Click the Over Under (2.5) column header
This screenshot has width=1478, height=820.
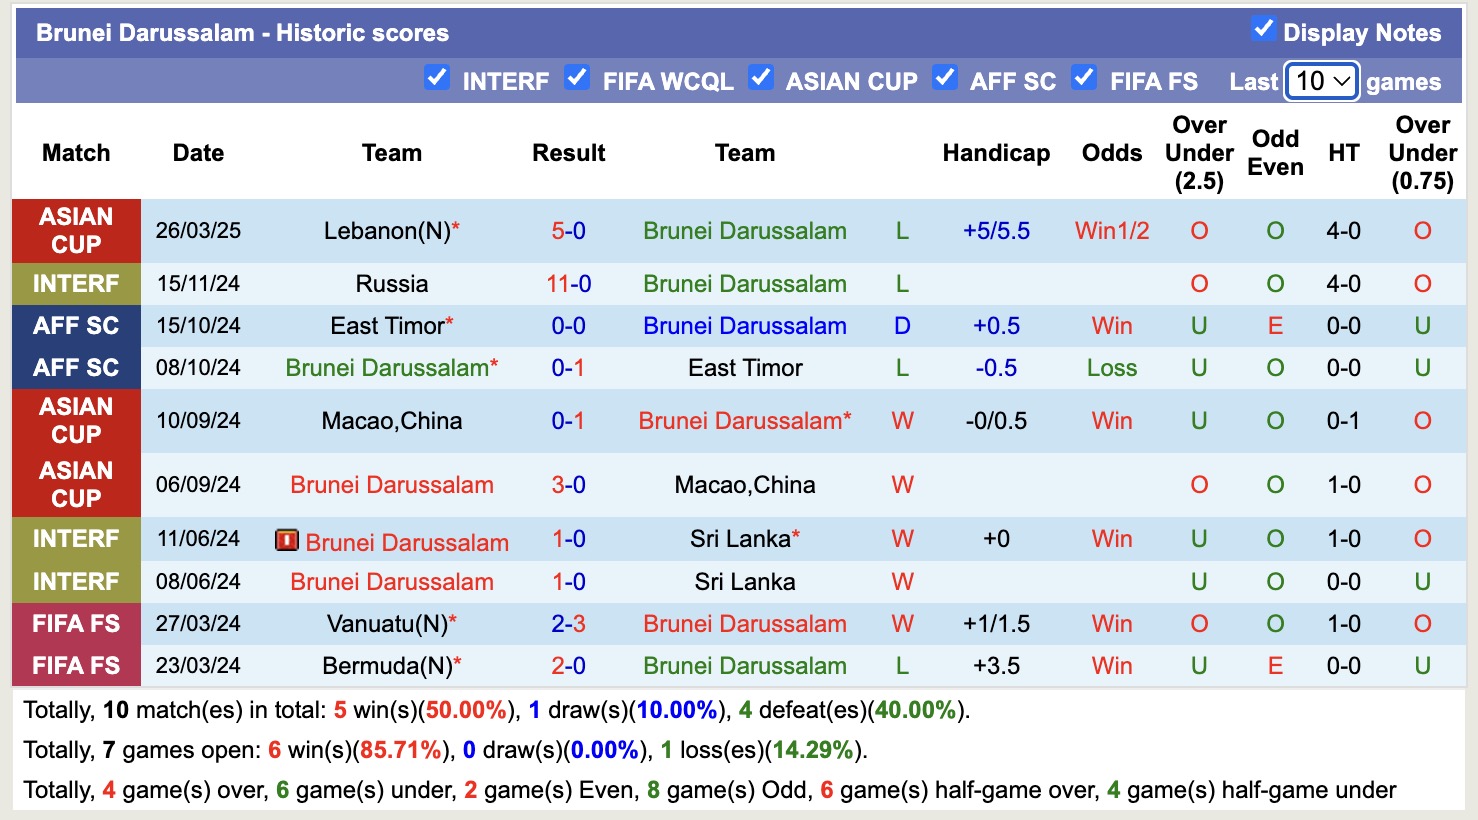click(x=1199, y=153)
